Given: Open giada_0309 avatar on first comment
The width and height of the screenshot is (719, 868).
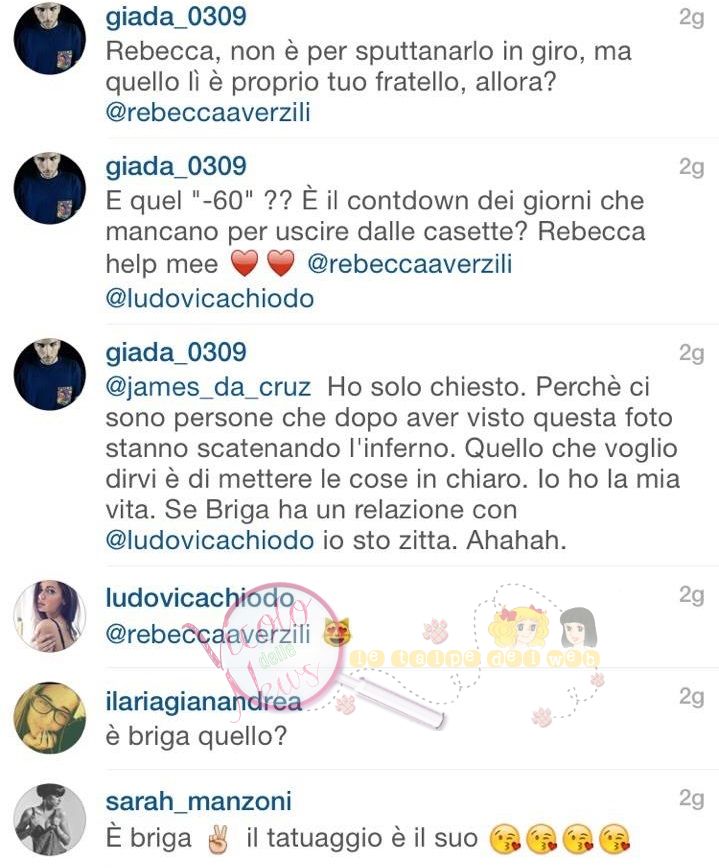Looking at the screenshot, I should (50, 38).
